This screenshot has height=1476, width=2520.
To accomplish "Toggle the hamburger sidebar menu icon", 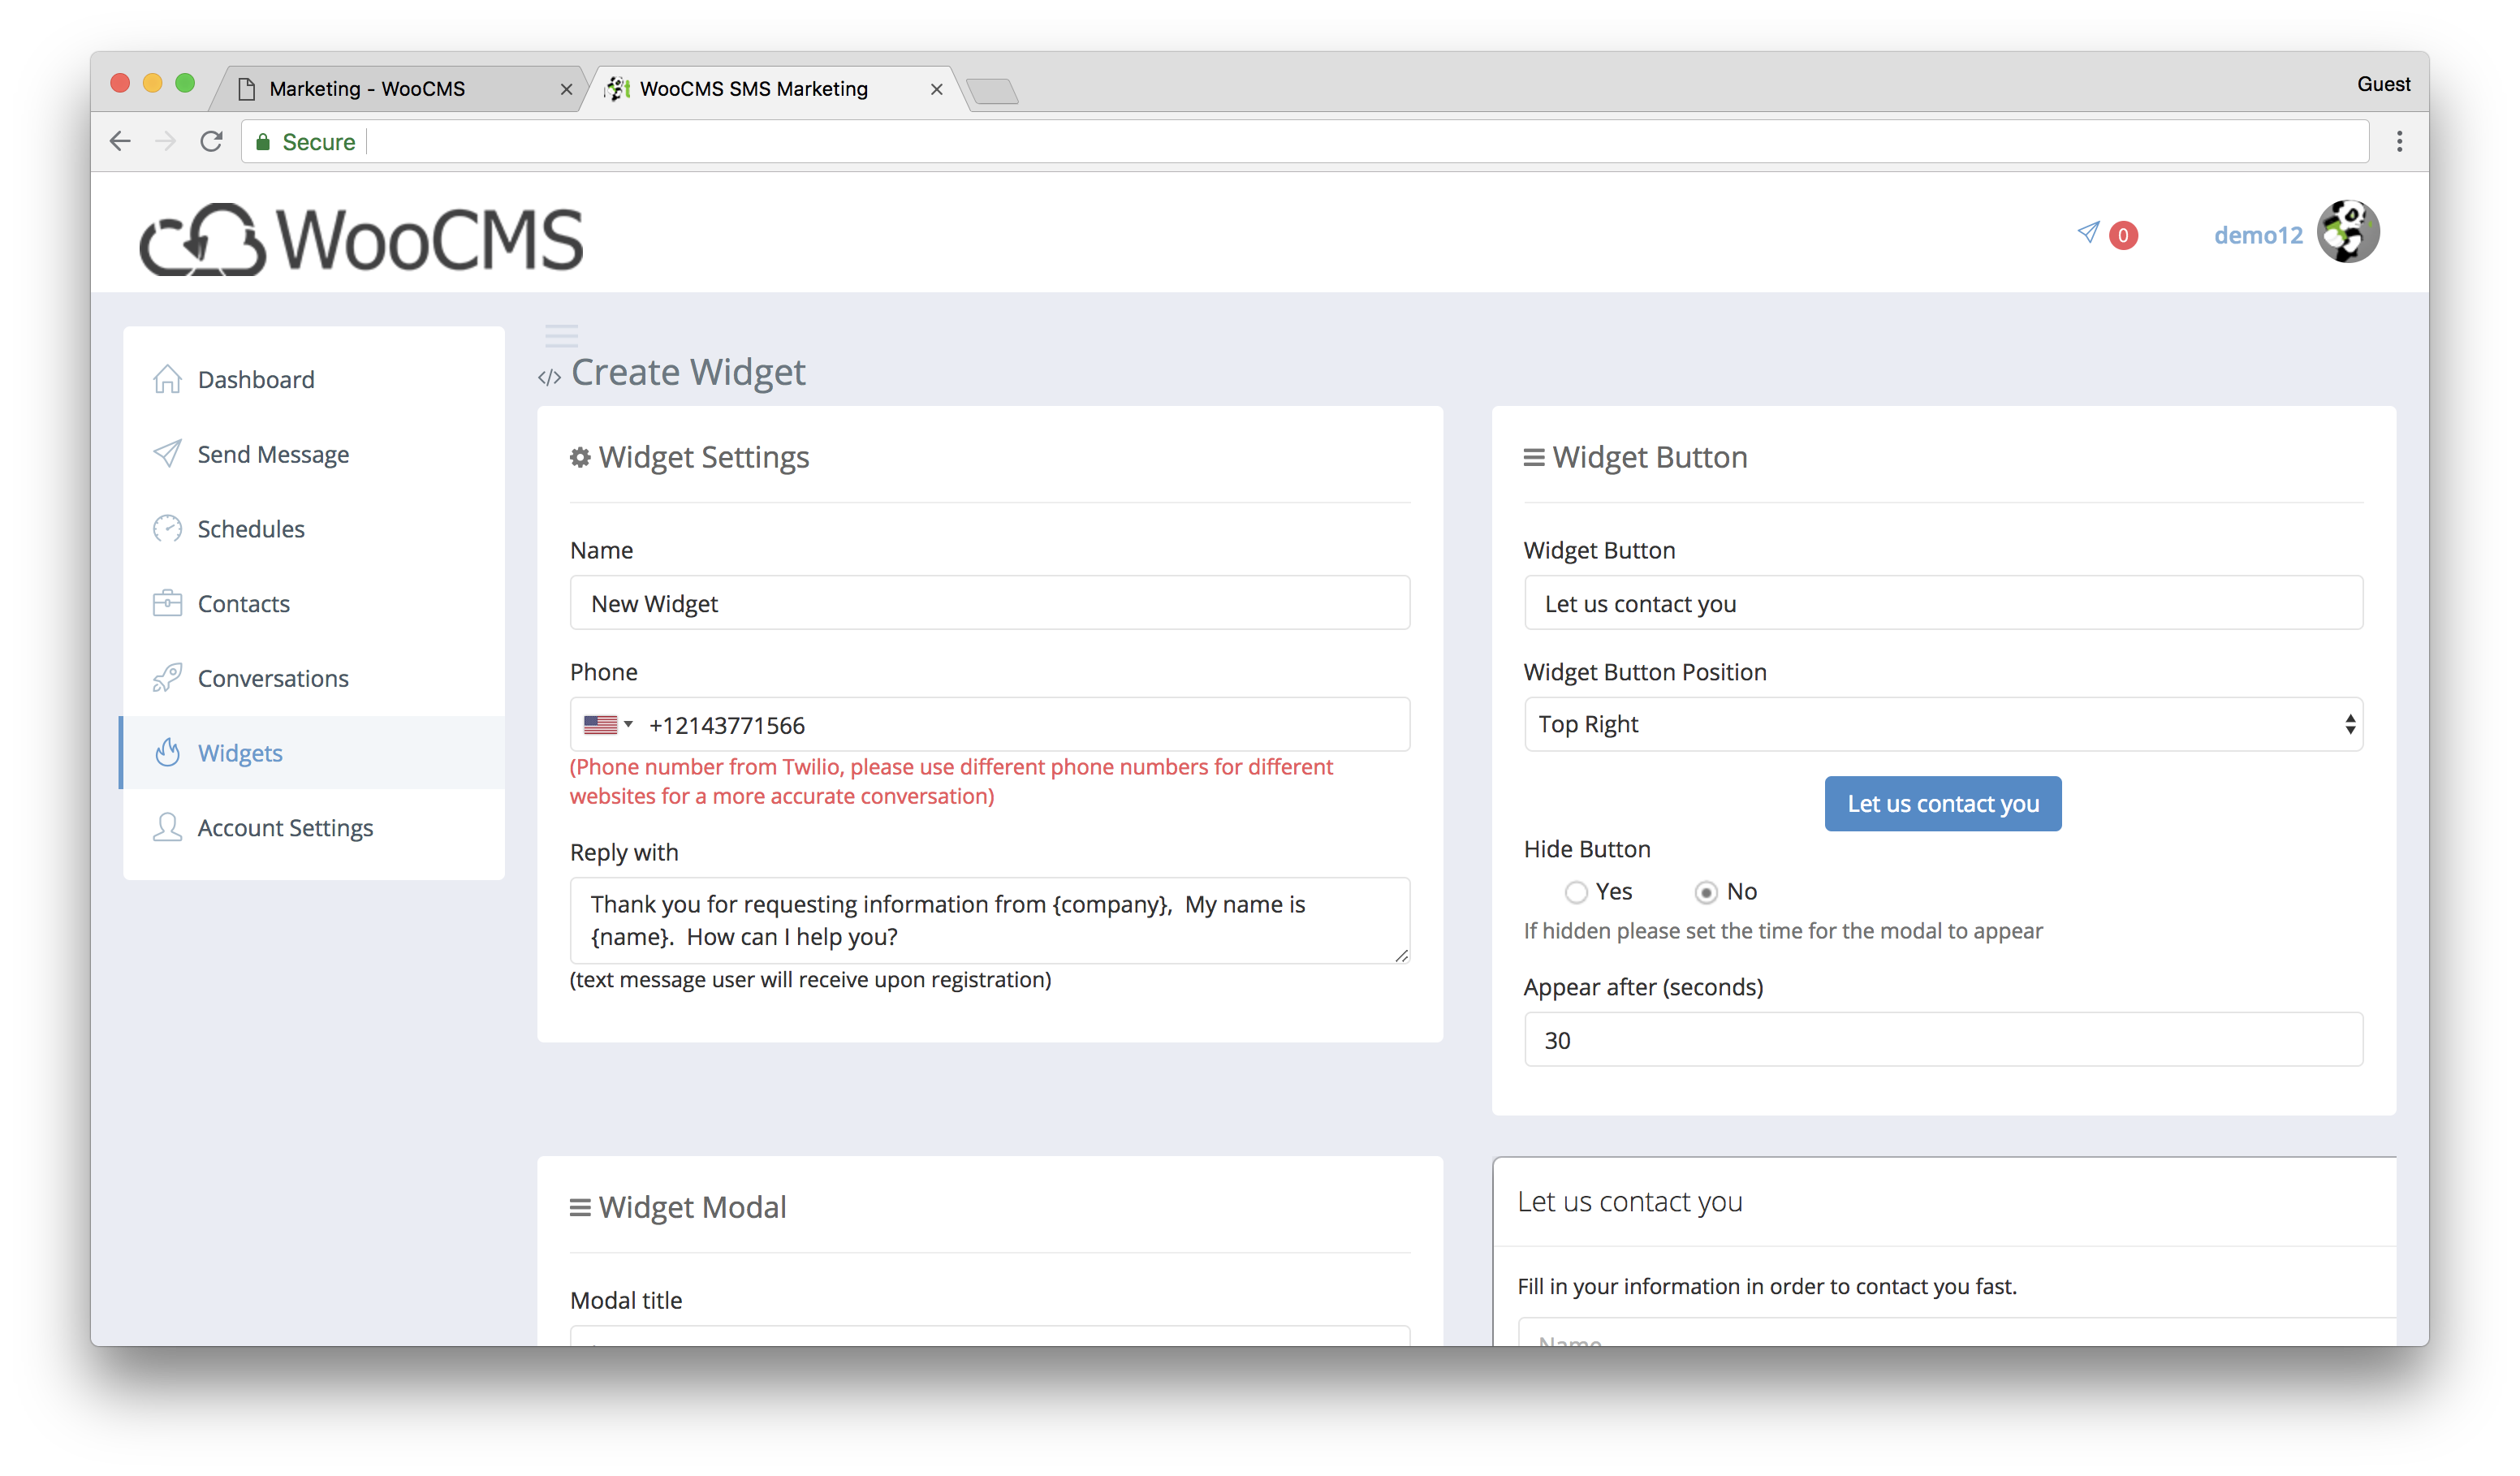I will (562, 335).
